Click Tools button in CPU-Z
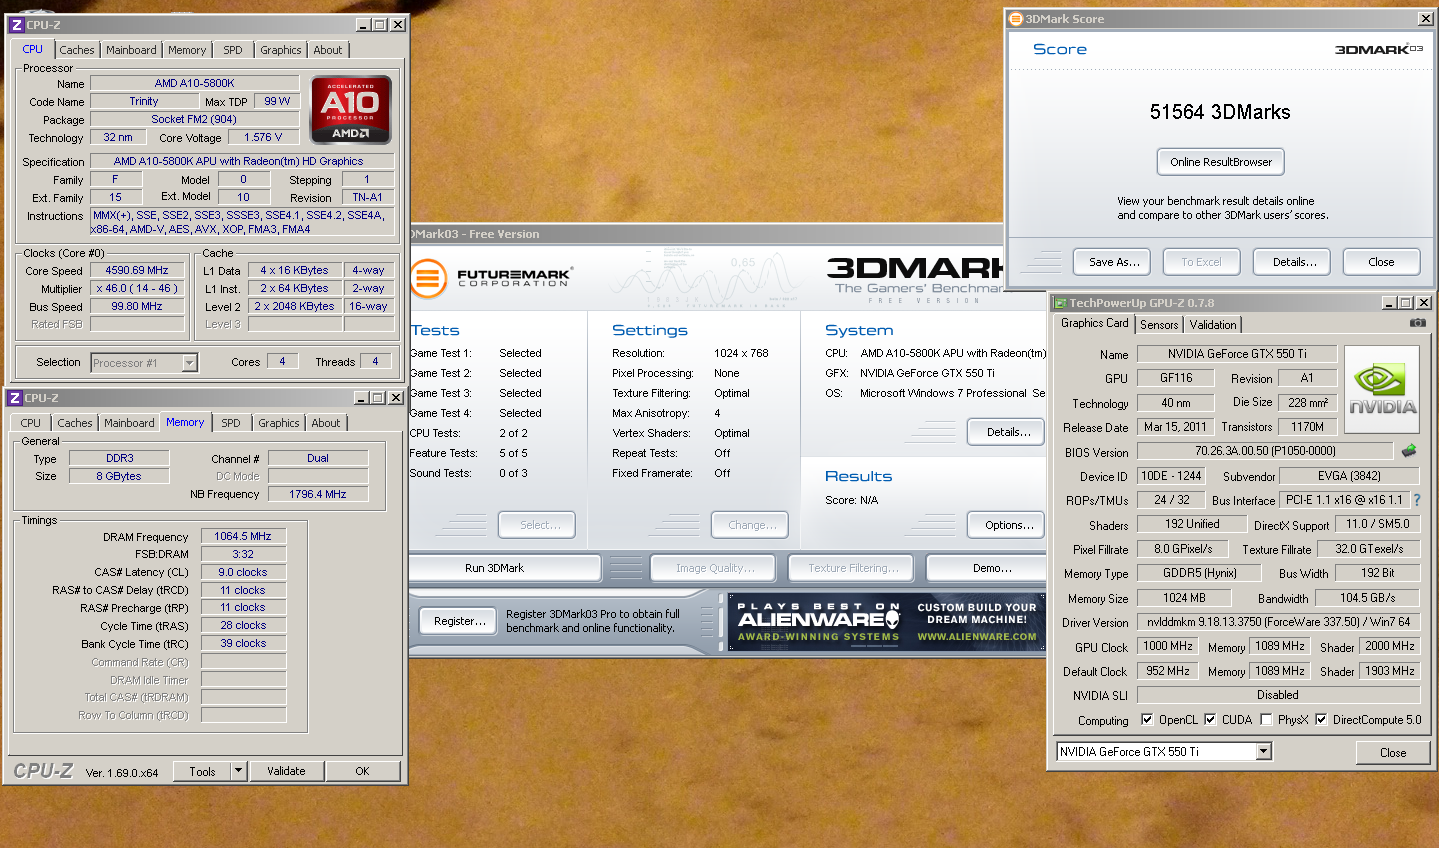 click(x=202, y=771)
